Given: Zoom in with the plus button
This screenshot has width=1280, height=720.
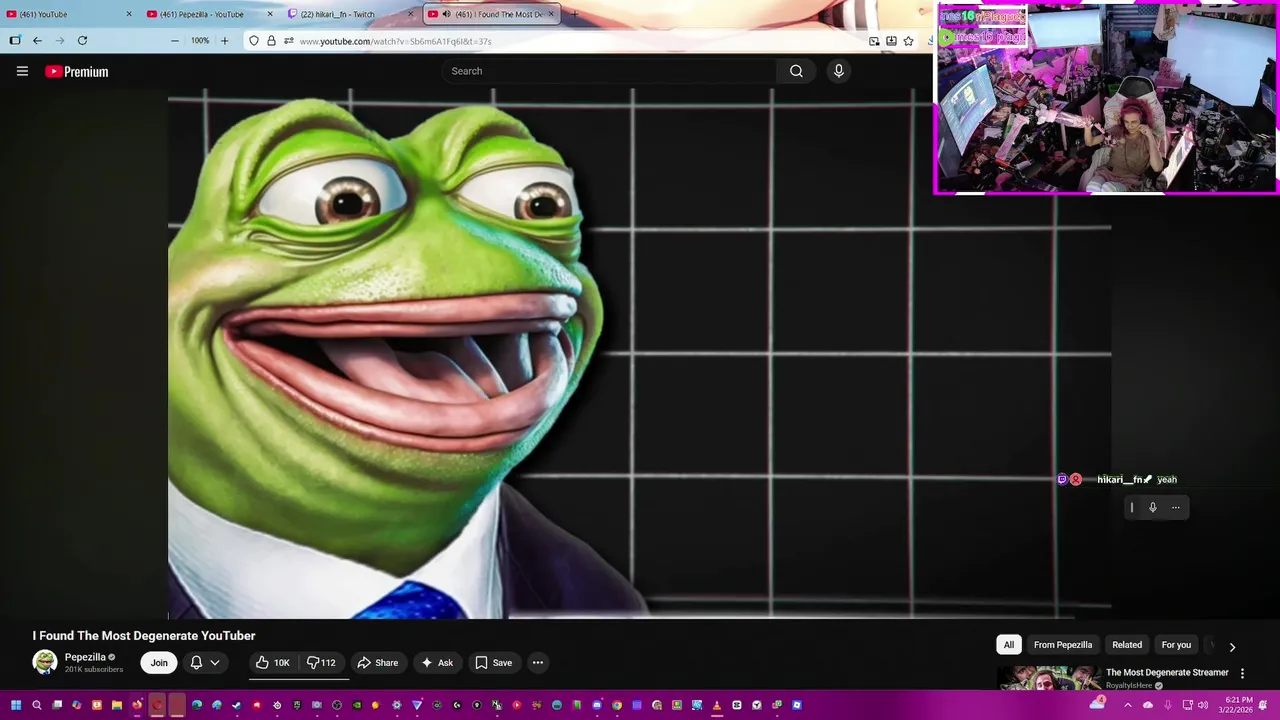Looking at the screenshot, I should point(224,41).
